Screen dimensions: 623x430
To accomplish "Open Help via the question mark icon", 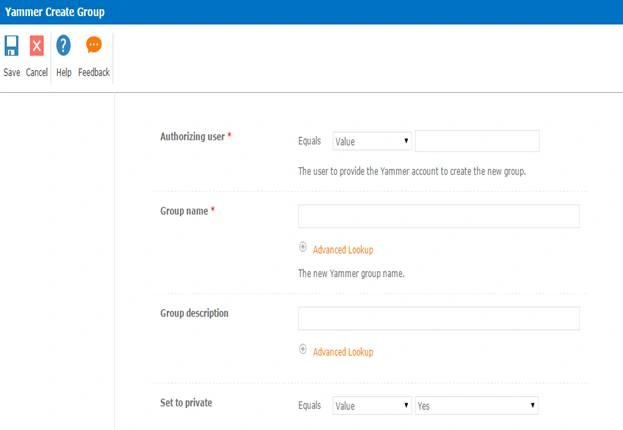I will pos(64,45).
